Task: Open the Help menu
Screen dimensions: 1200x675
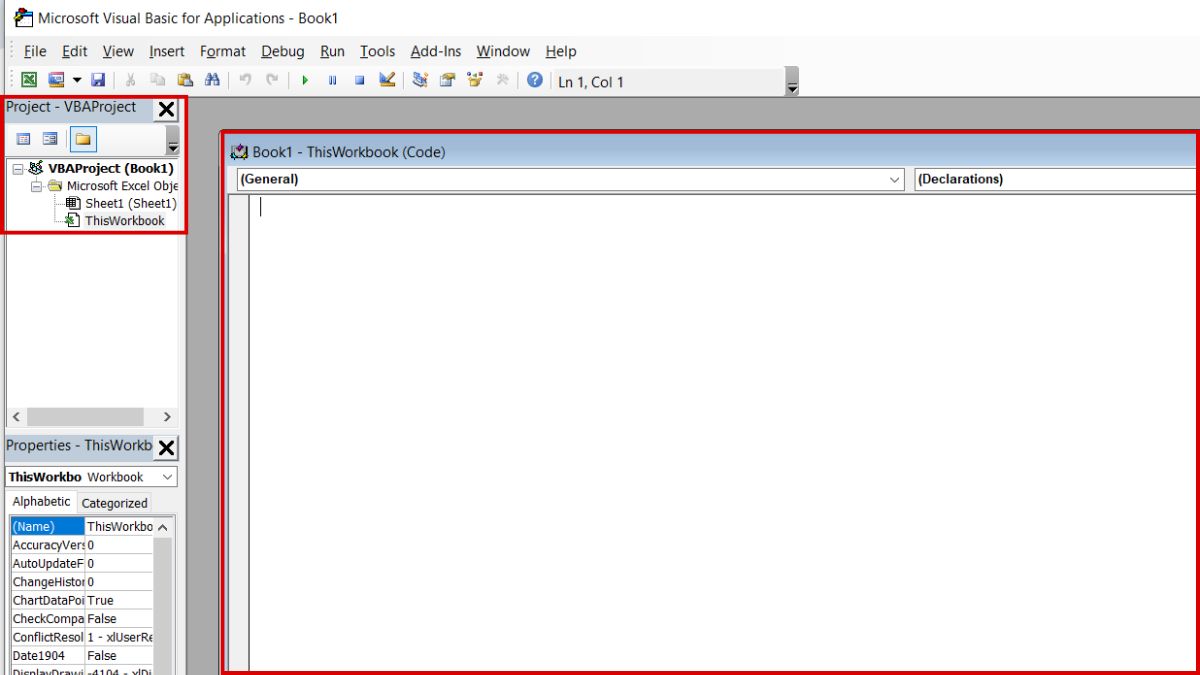Action: pyautogui.click(x=561, y=51)
